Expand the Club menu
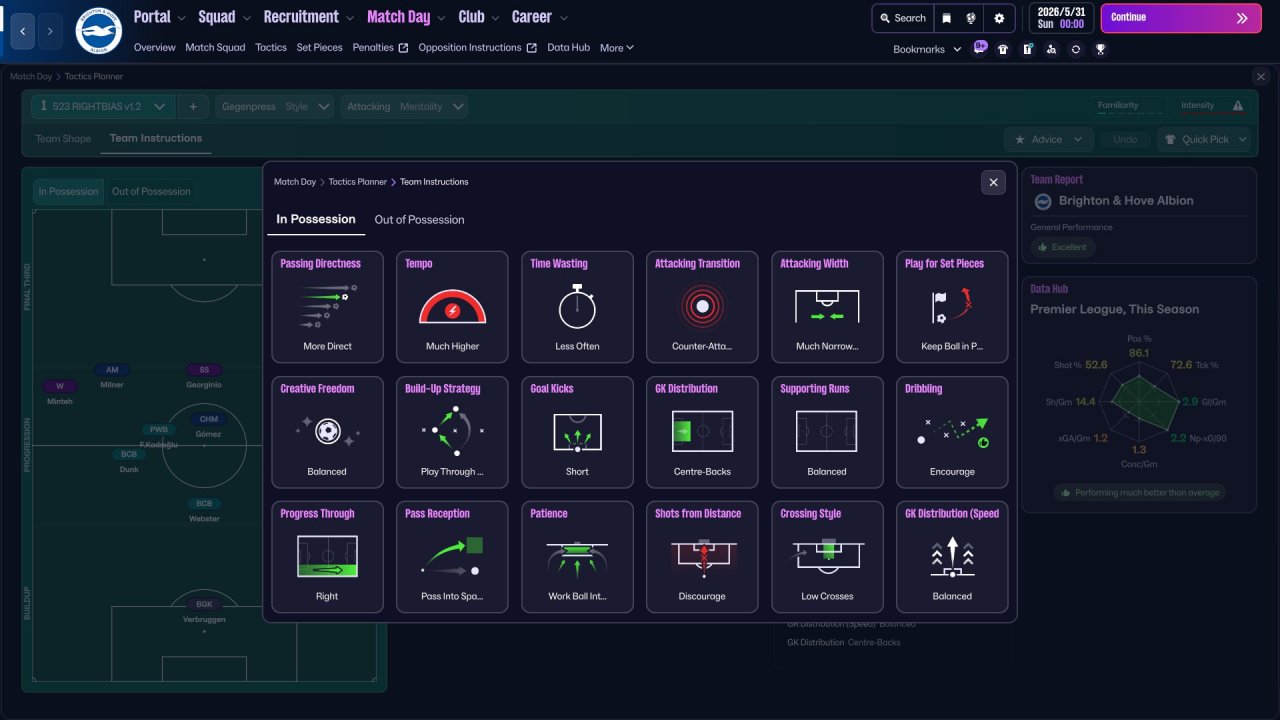Viewport: 1280px width, 720px height. [x=479, y=17]
